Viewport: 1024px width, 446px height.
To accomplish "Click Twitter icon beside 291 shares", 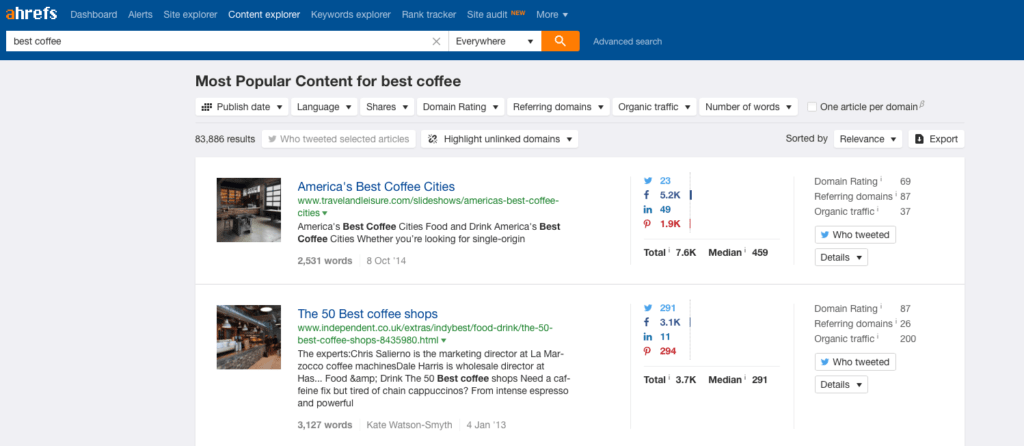I will tap(648, 308).
